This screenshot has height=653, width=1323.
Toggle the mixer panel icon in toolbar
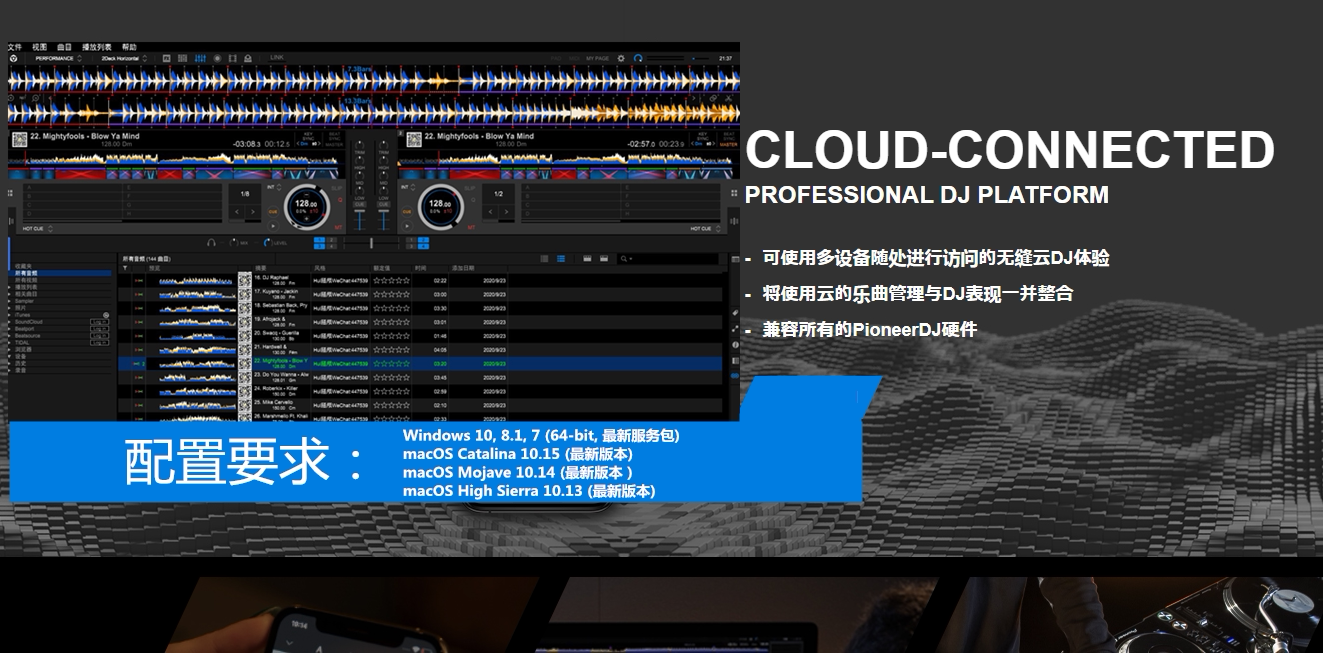[x=200, y=58]
